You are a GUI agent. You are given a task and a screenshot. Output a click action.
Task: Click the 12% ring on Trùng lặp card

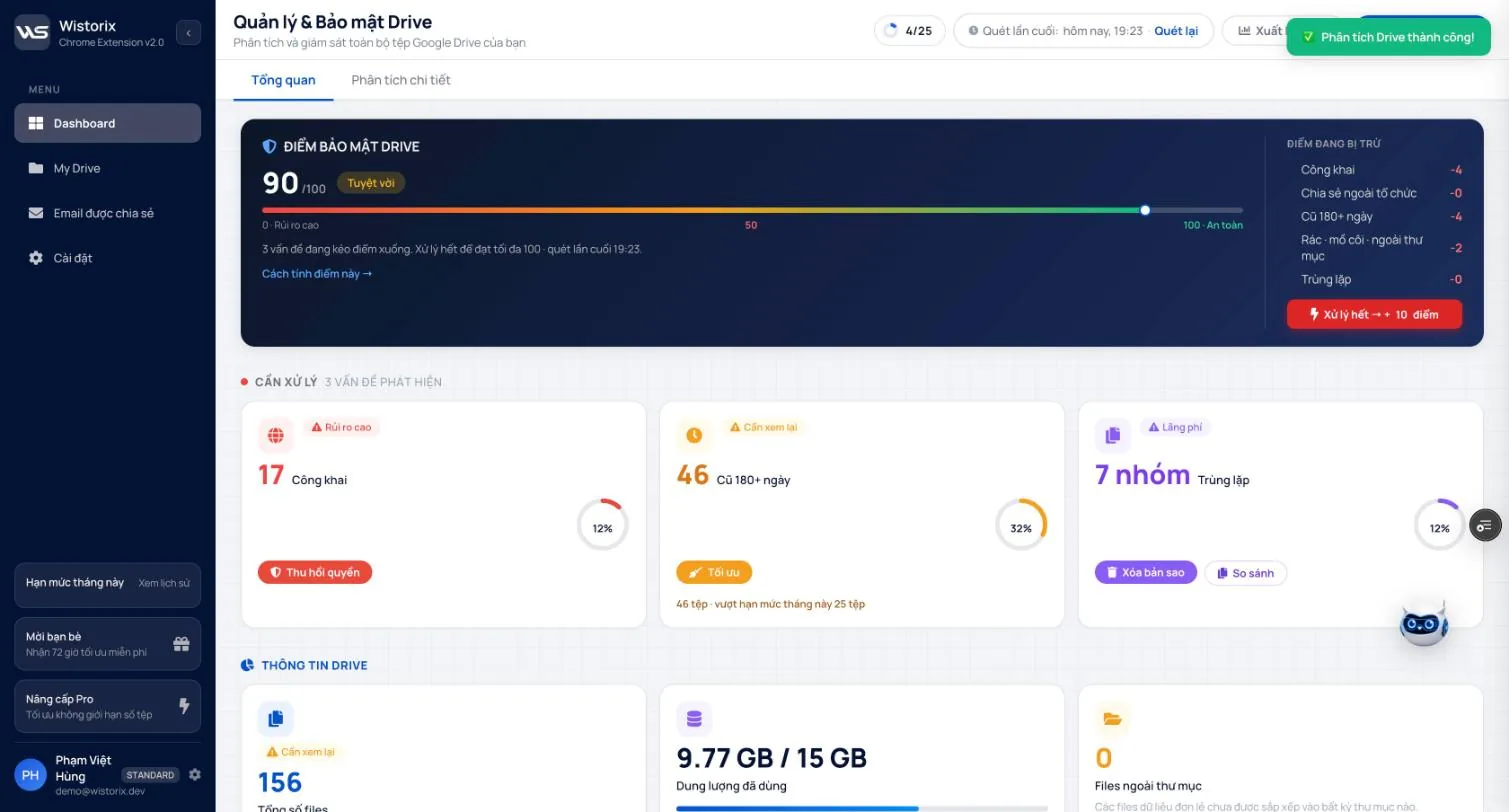pyautogui.click(x=1439, y=525)
